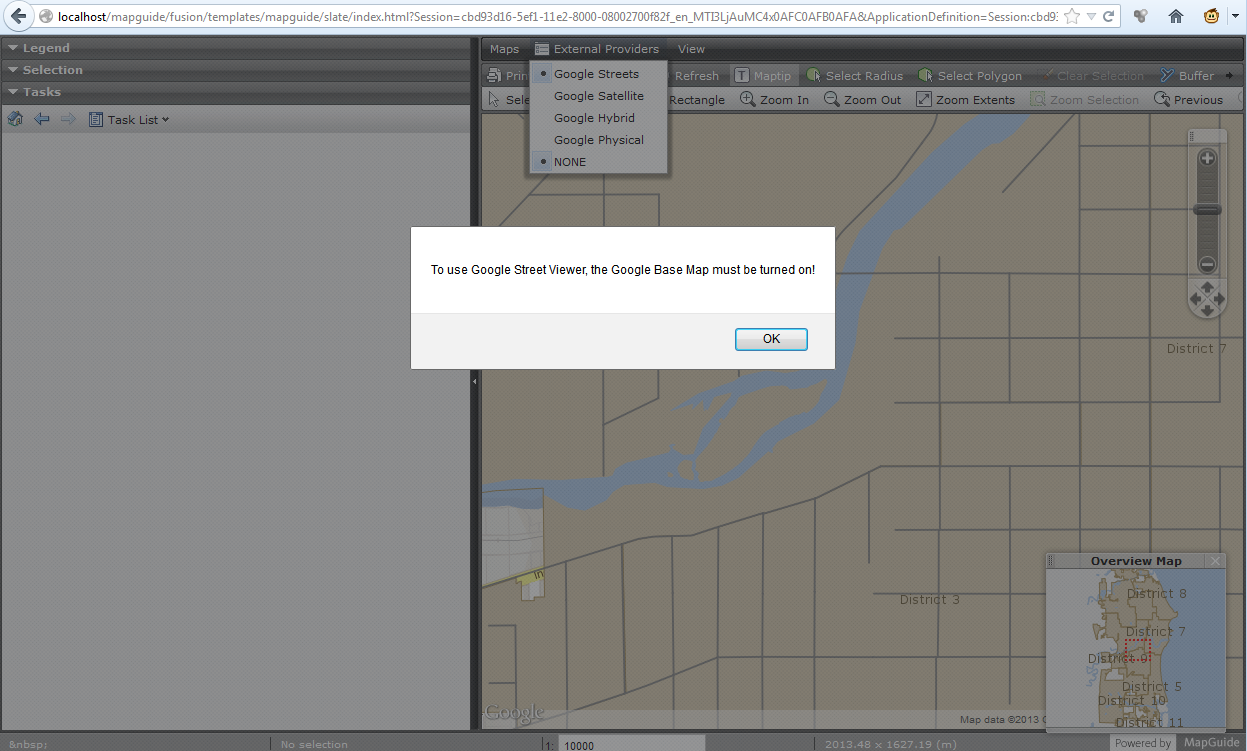Viewport: 1247px width, 751px height.
Task: Click the District 3 map label
Action: point(929,600)
